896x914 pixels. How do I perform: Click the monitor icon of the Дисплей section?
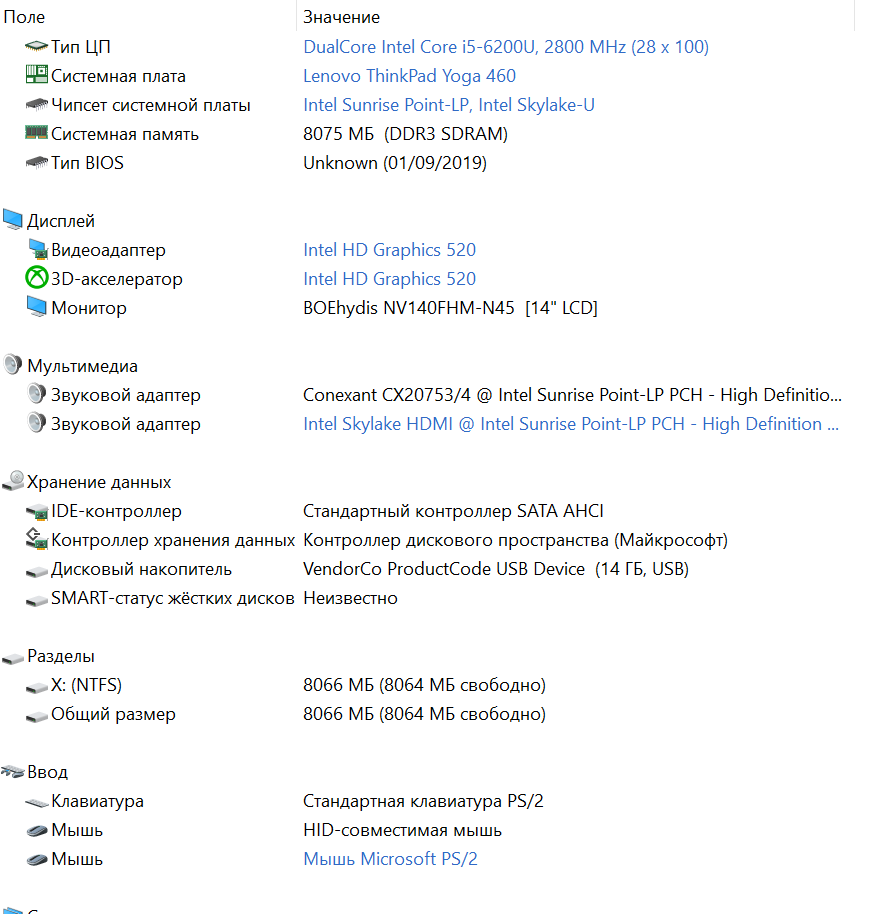tap(13, 220)
